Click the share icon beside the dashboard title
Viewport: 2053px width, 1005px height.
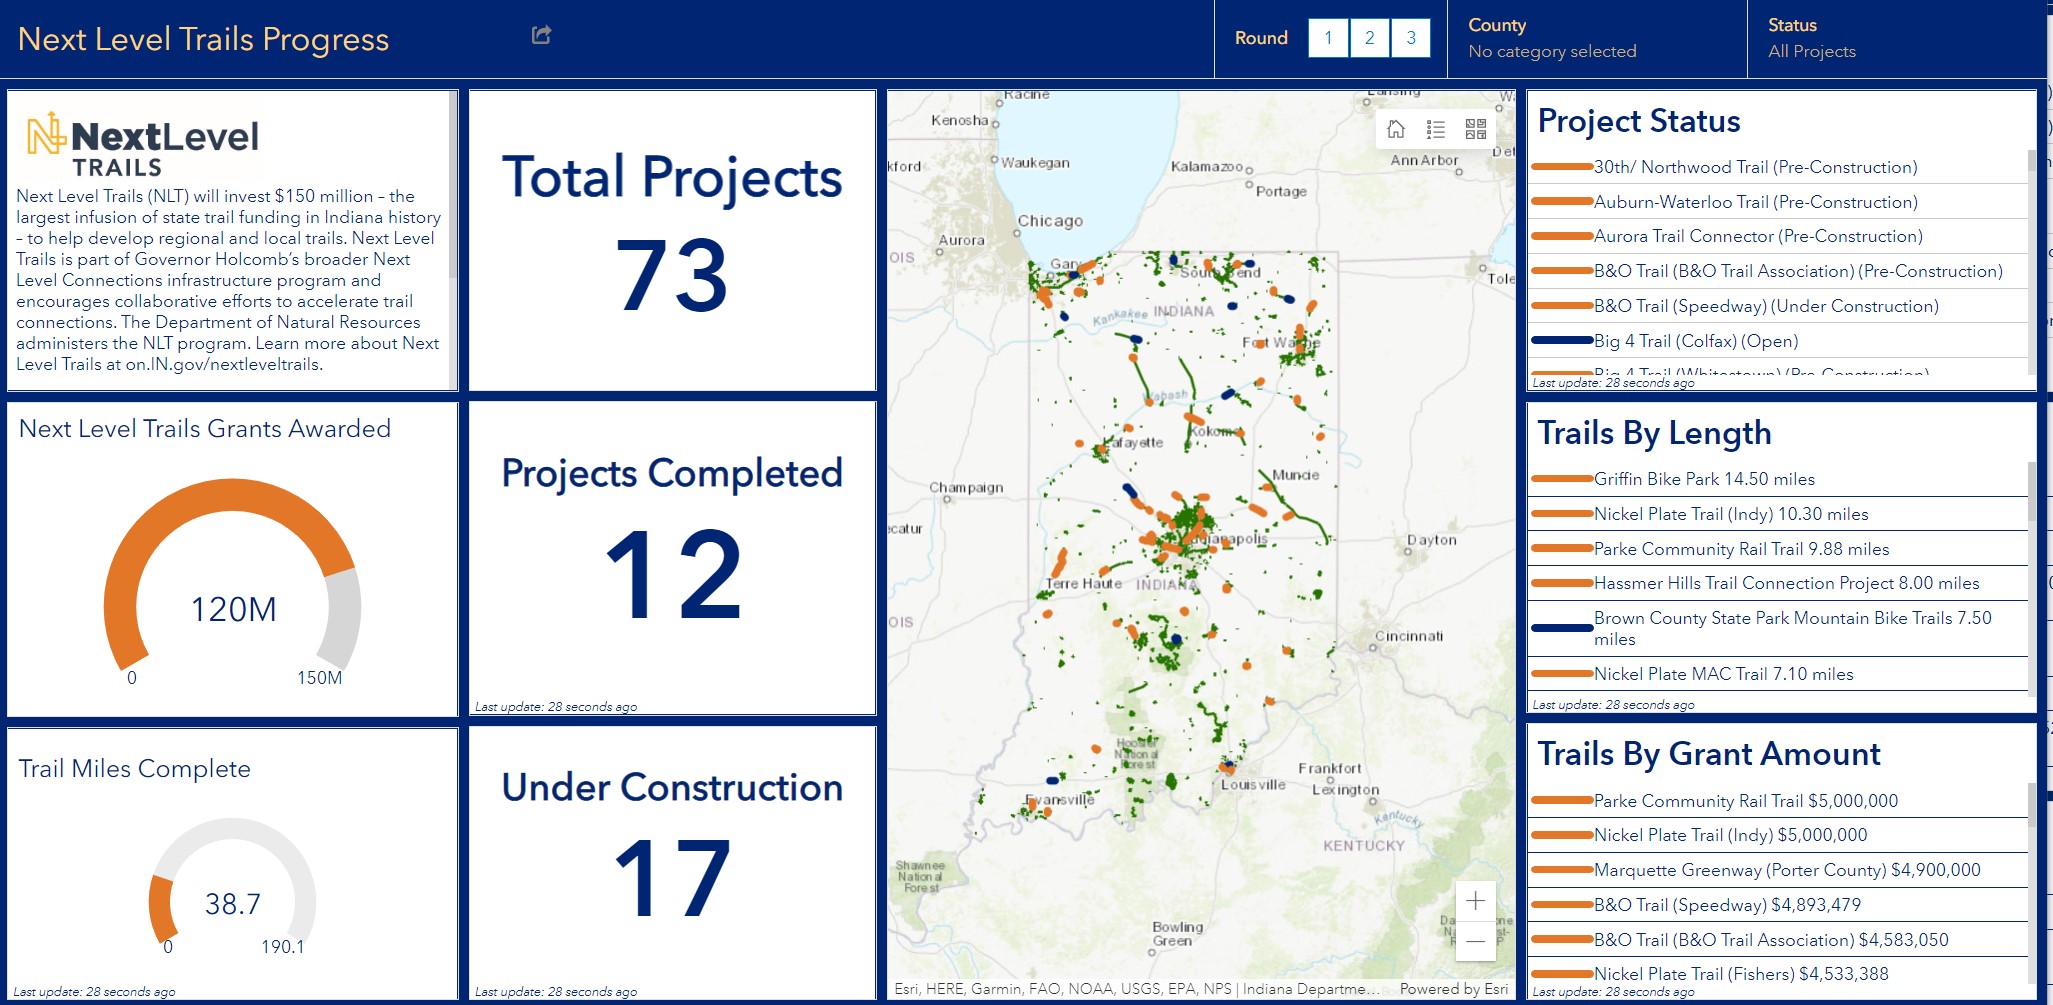click(x=541, y=36)
